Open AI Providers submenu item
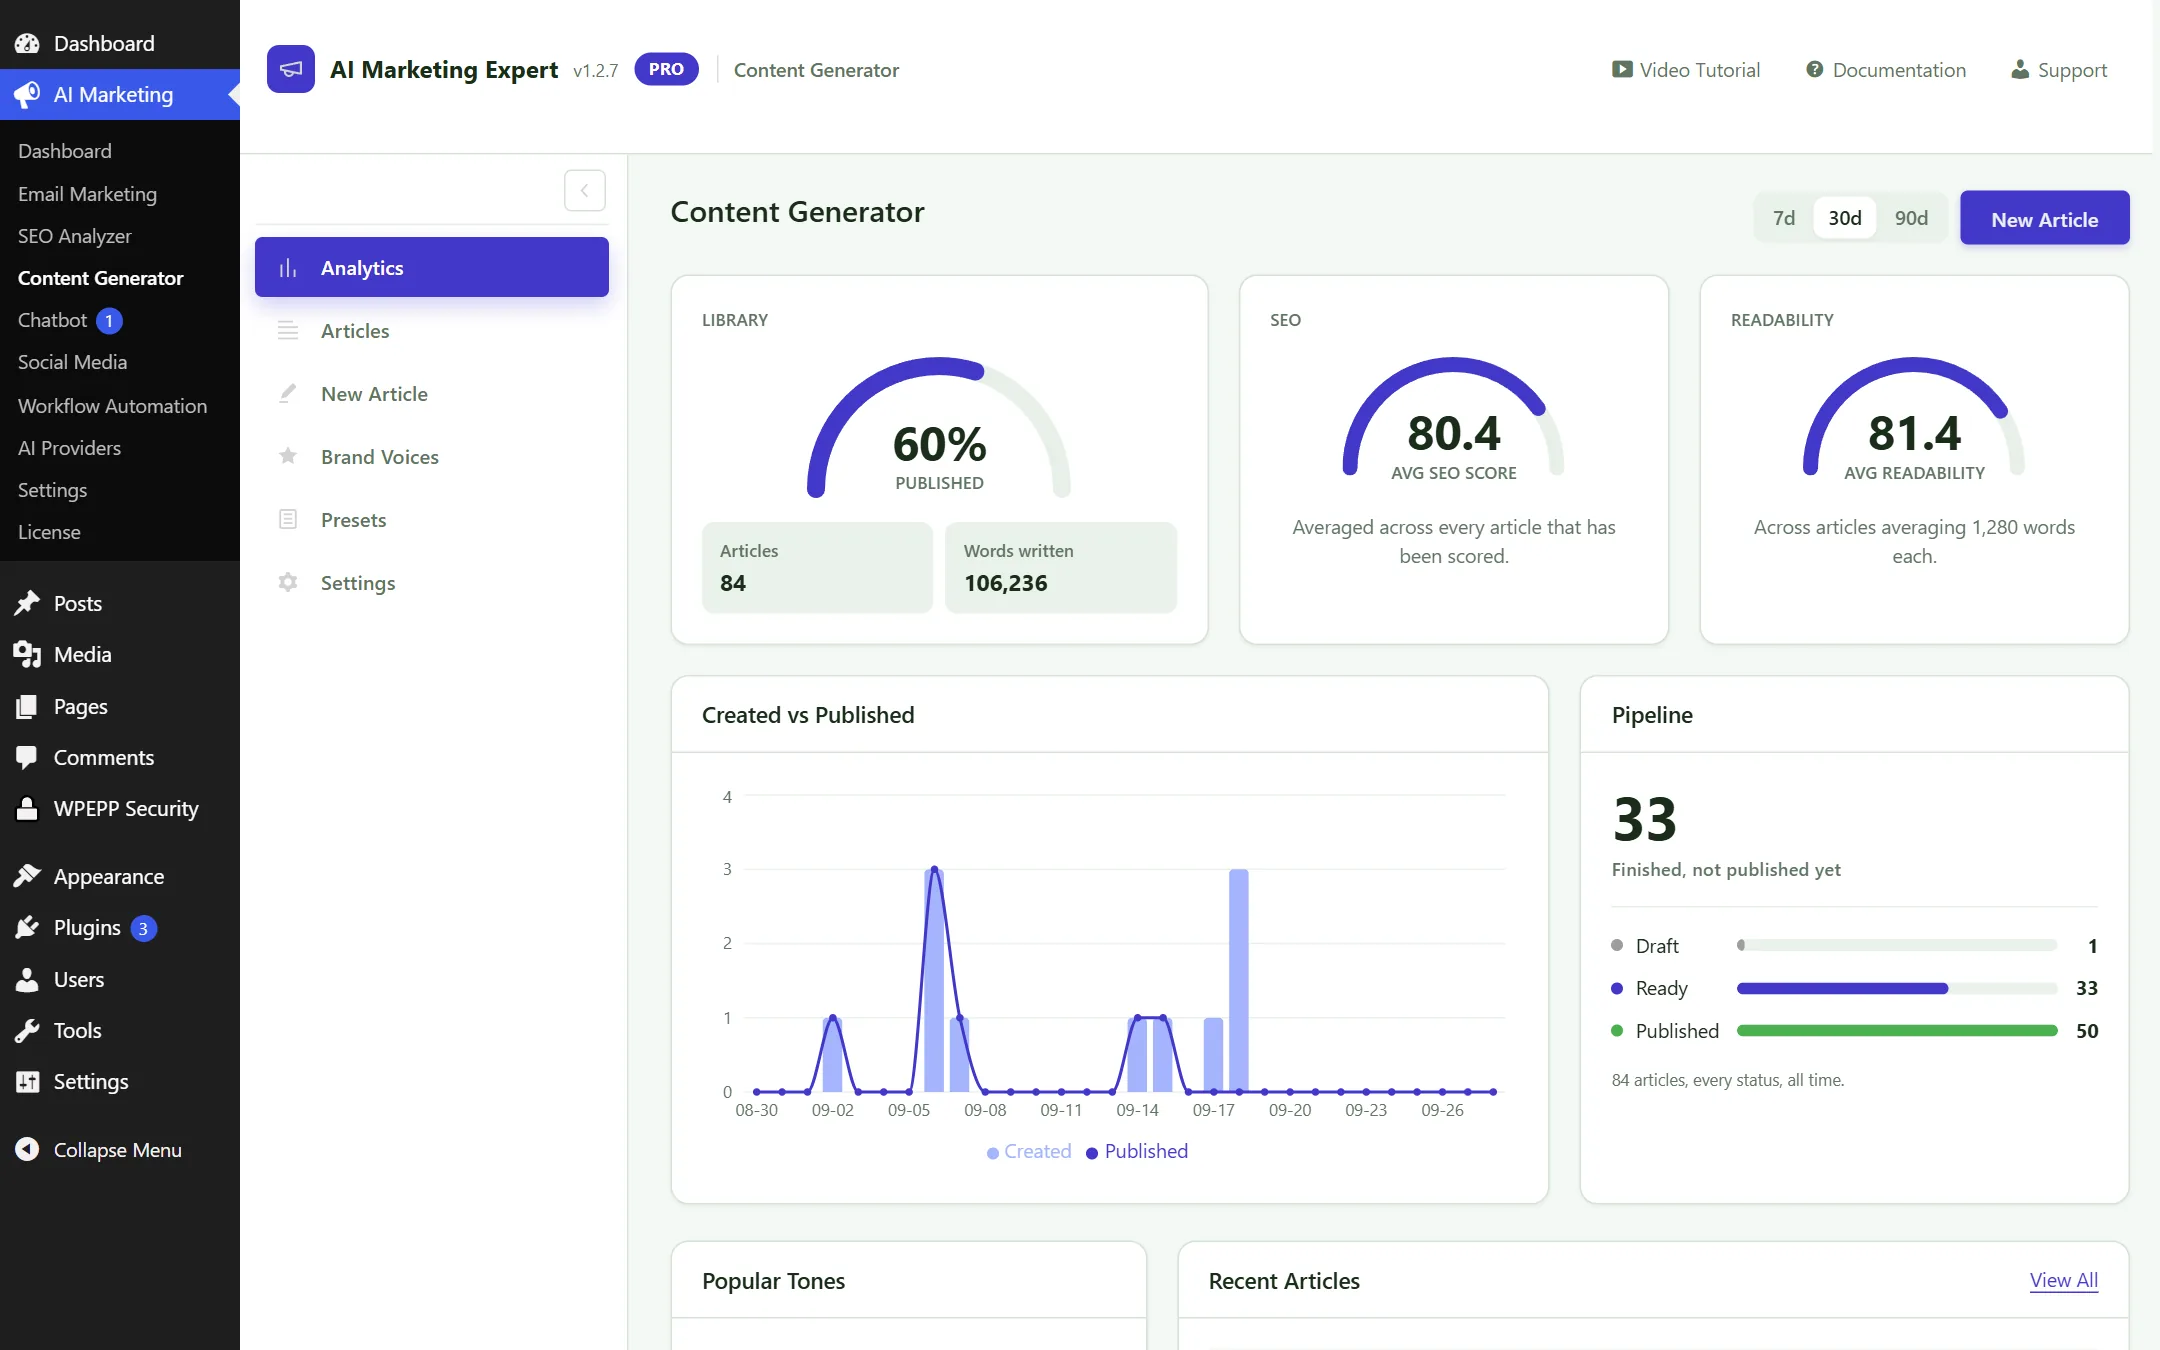 (69, 448)
